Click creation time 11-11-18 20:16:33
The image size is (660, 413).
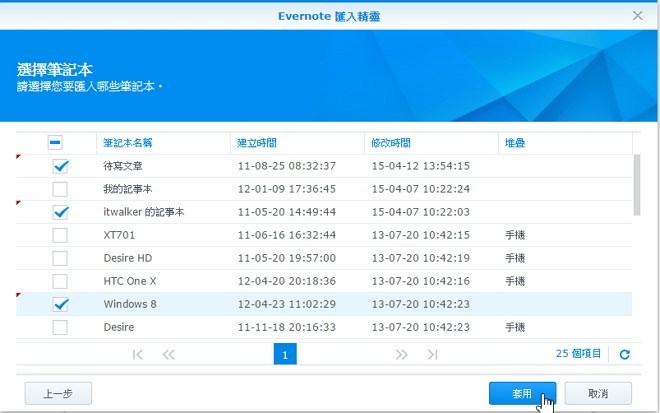(x=287, y=327)
